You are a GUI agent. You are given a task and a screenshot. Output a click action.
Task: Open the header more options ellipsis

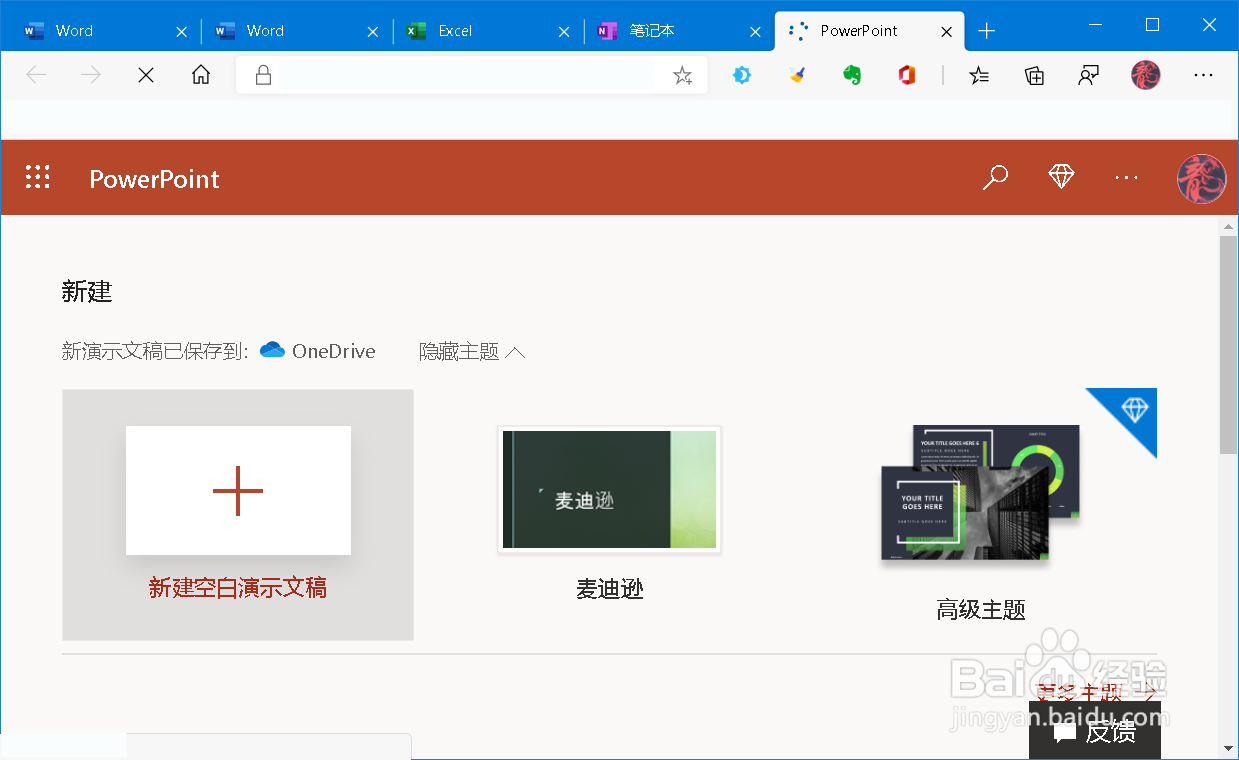click(1127, 178)
